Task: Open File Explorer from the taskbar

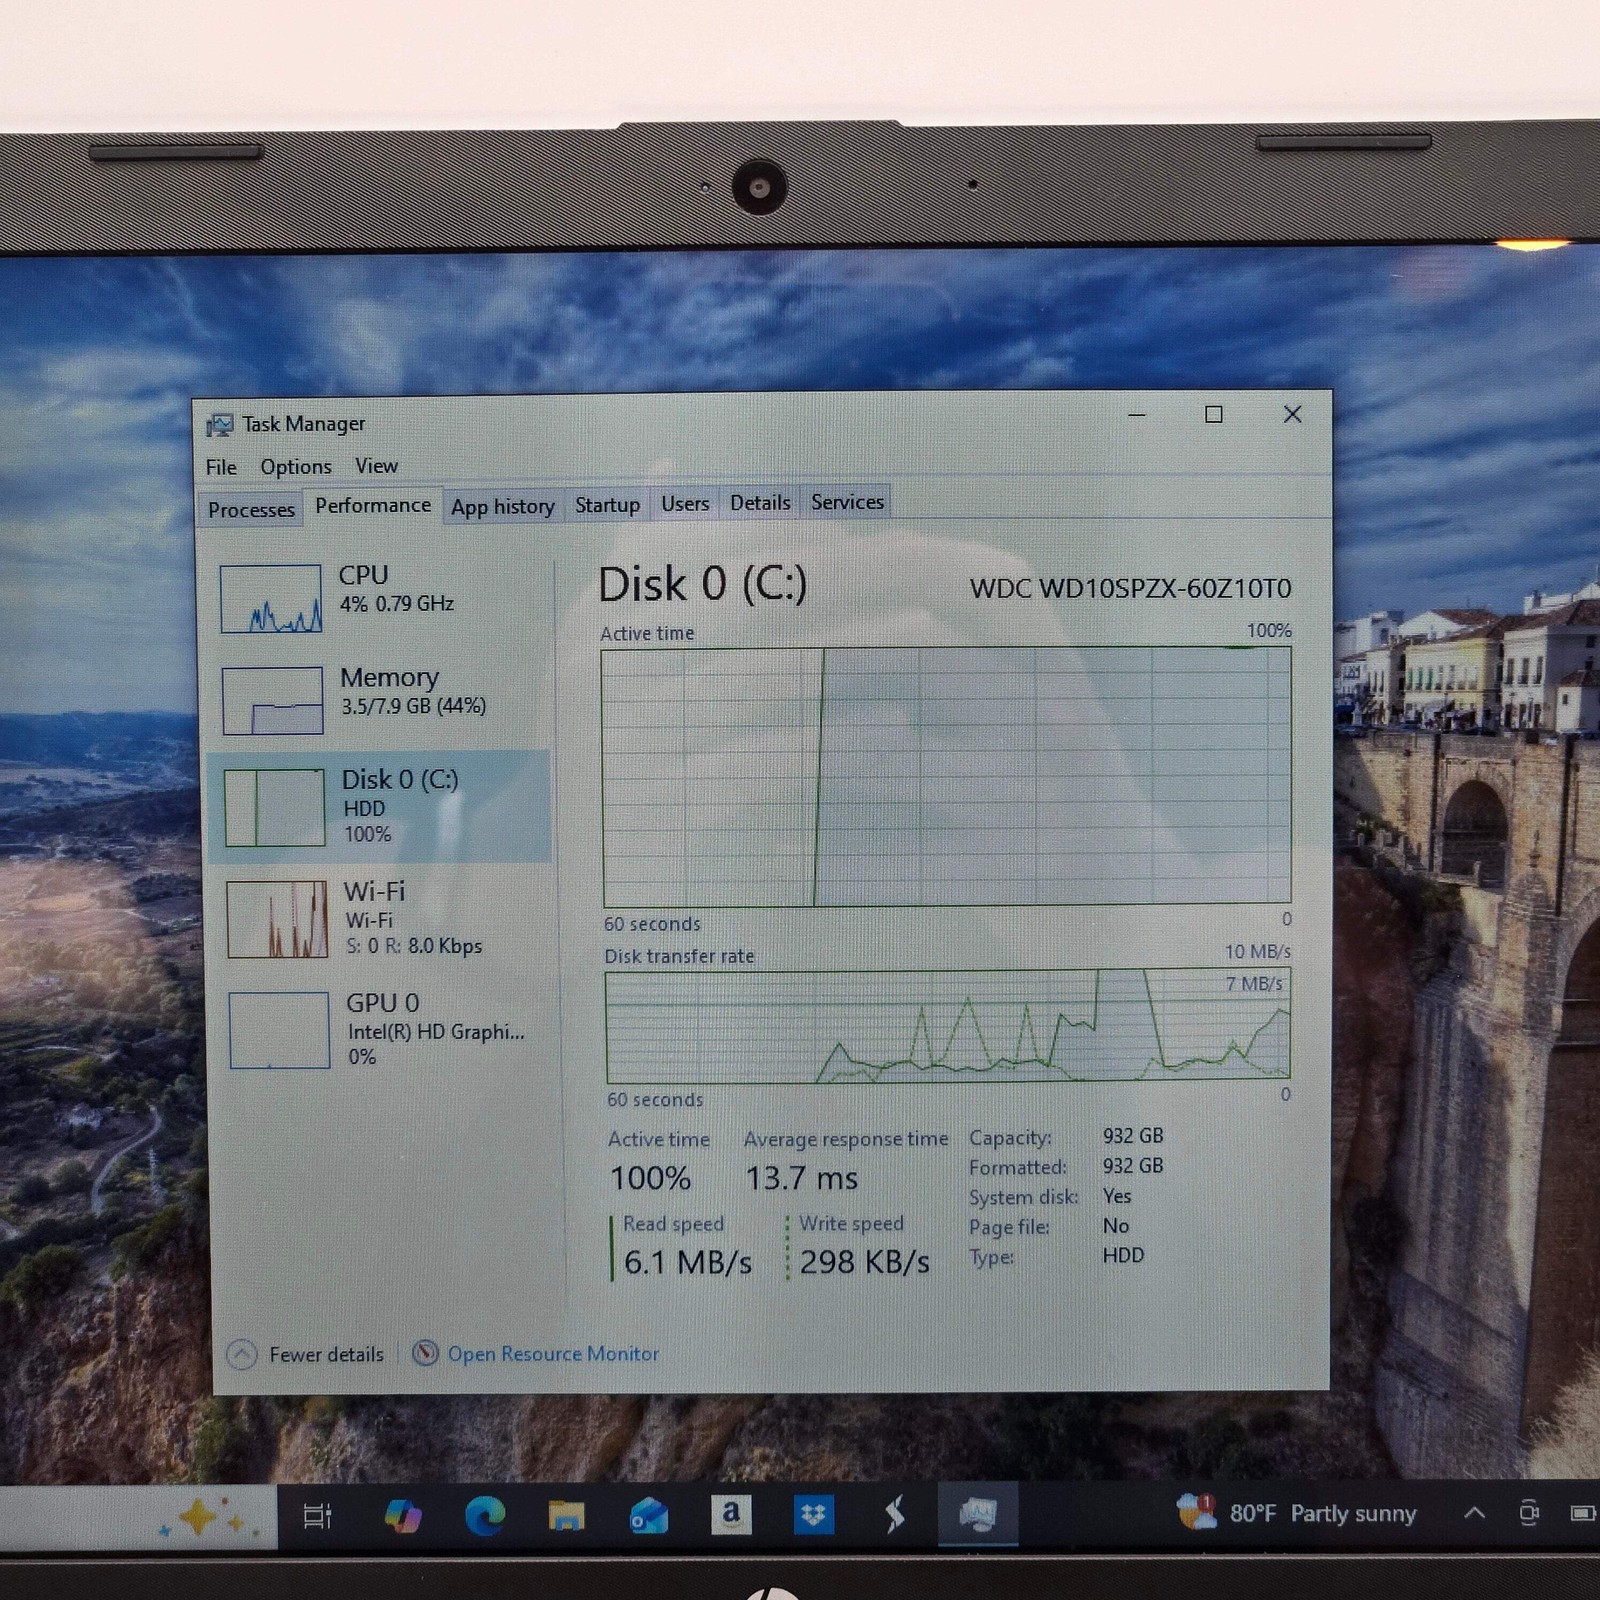Action: pos(566,1516)
